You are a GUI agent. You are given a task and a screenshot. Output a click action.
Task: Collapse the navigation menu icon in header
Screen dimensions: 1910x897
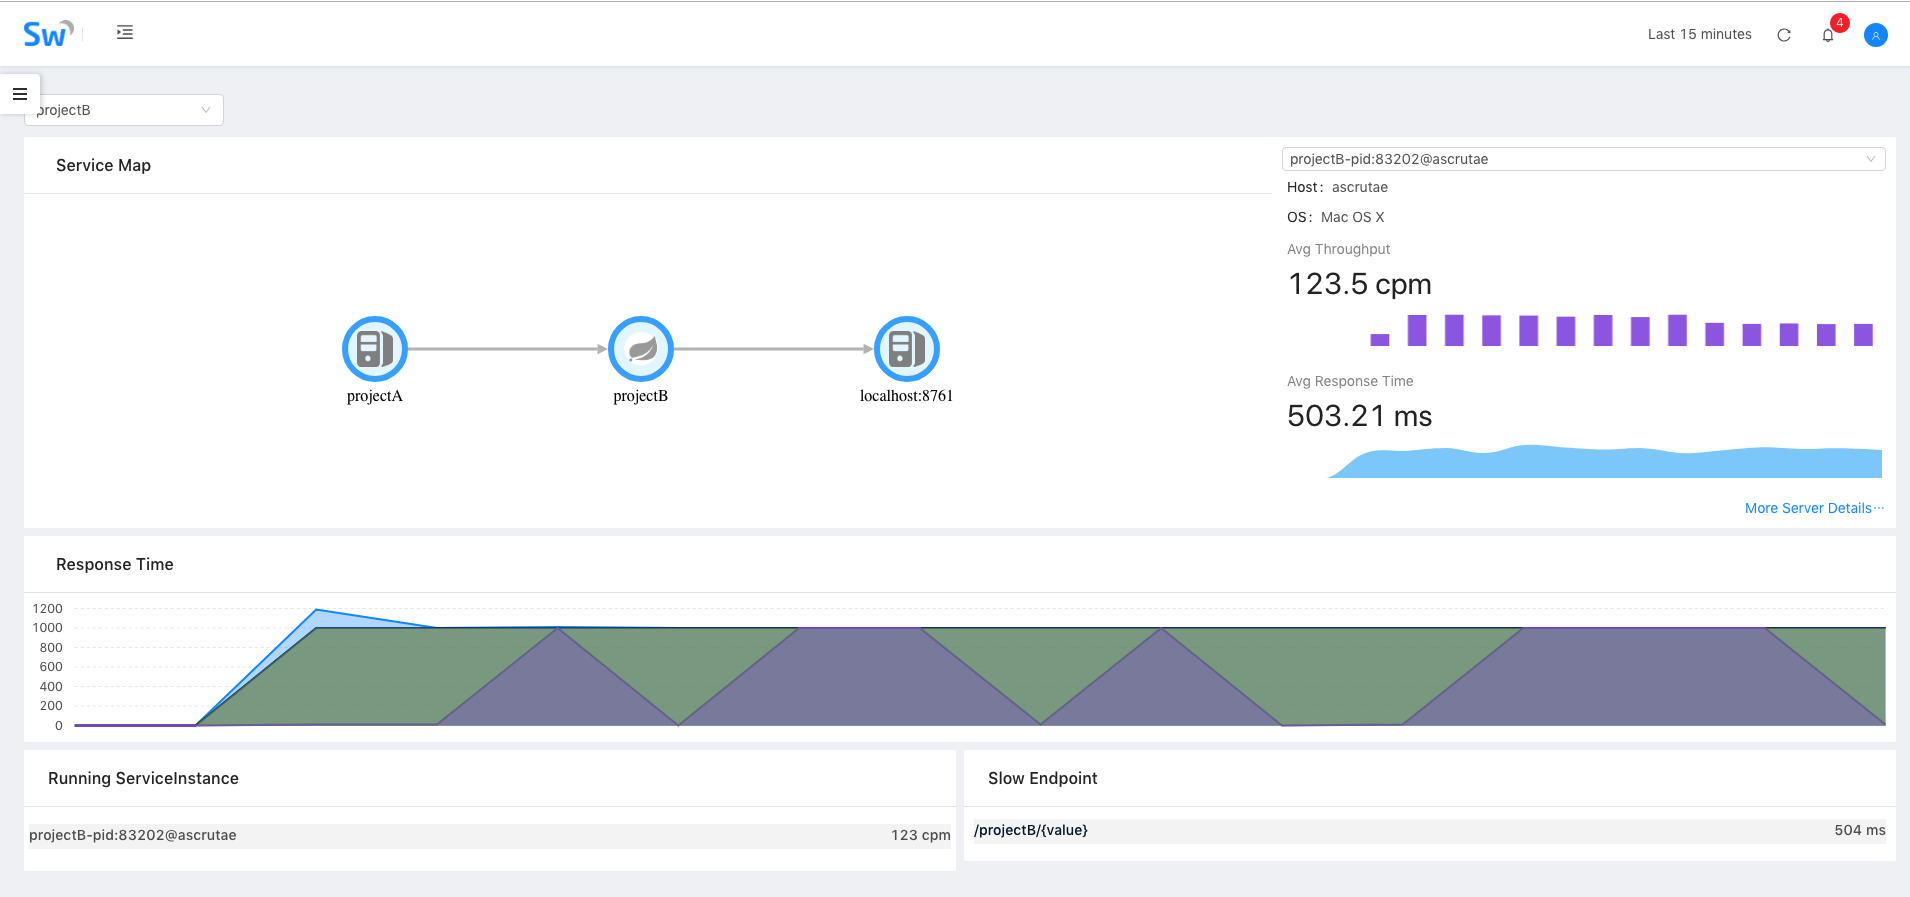click(125, 33)
